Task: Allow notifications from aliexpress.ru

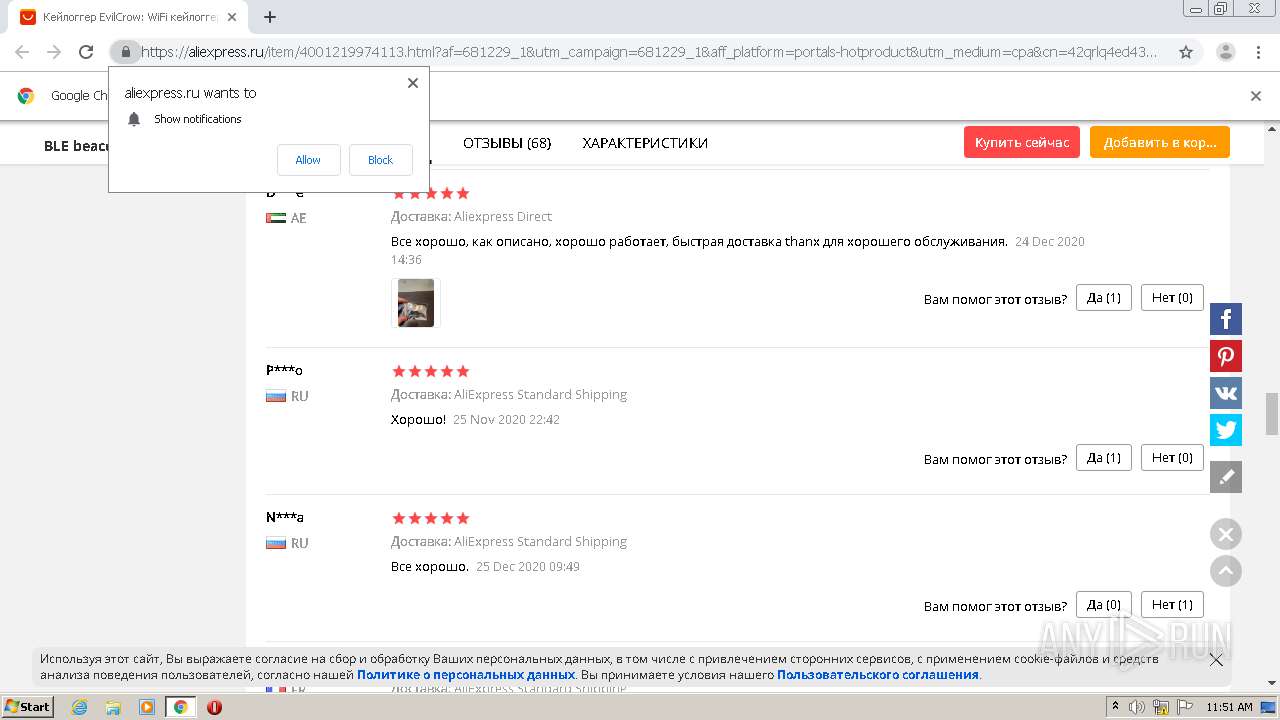Action: (308, 160)
